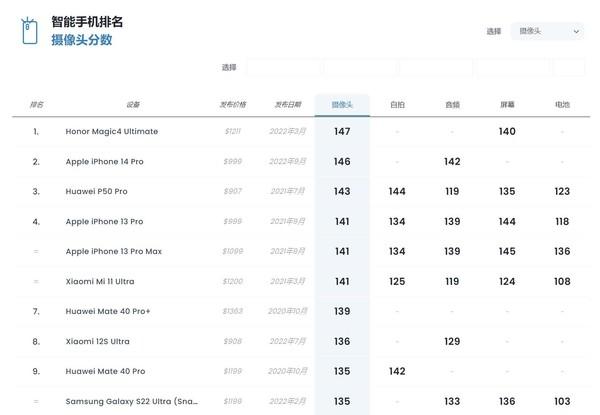600x415 pixels.
Task: Click the 摄像头分数 subtitle
Action: click(x=82, y=40)
